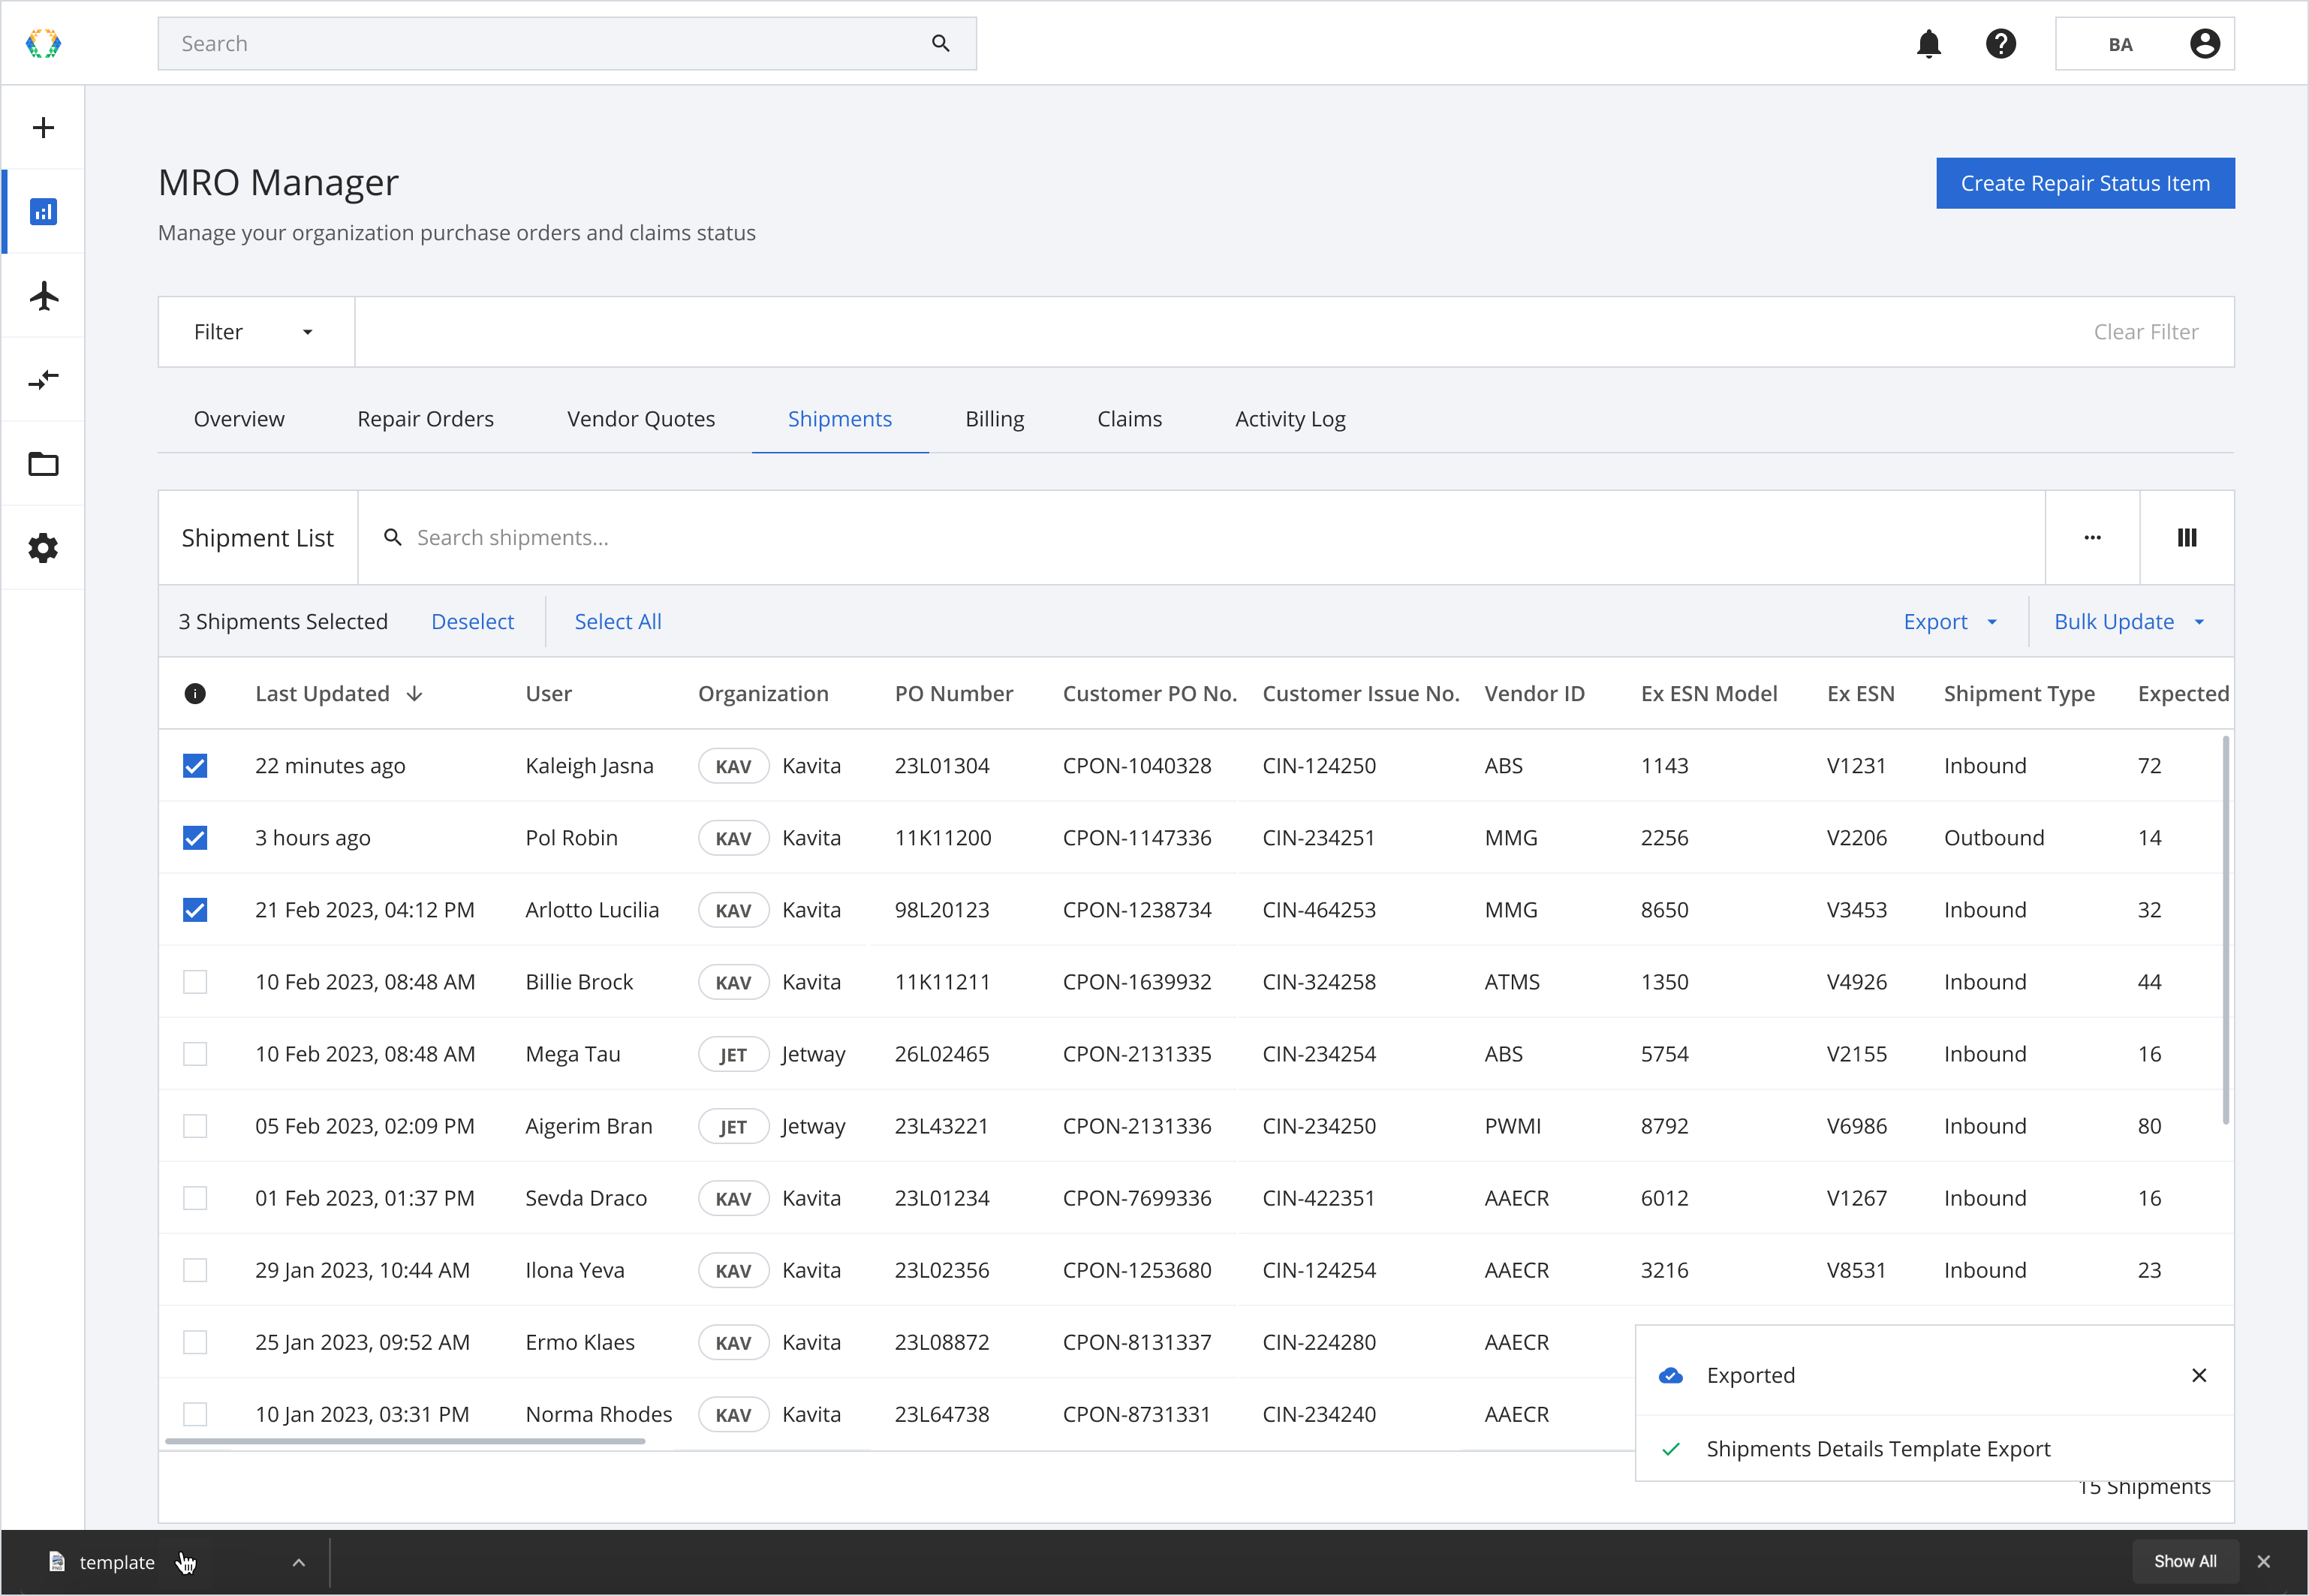This screenshot has height=1596, width=2309.
Task: Switch to the Overview tab
Action: click(x=239, y=419)
